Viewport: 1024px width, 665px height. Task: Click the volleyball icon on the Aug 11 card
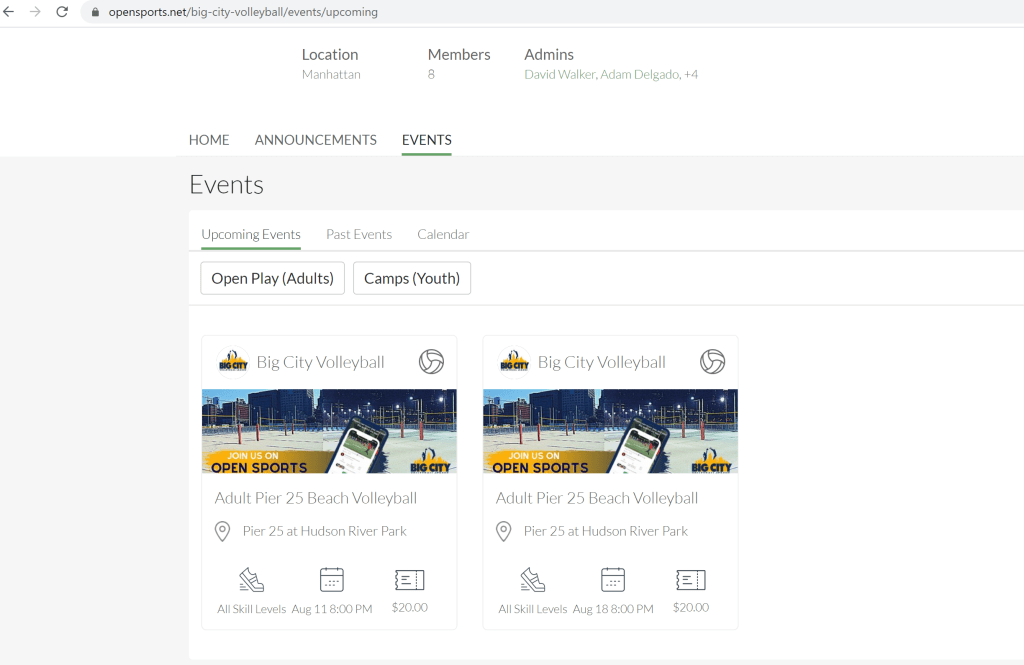tap(431, 361)
